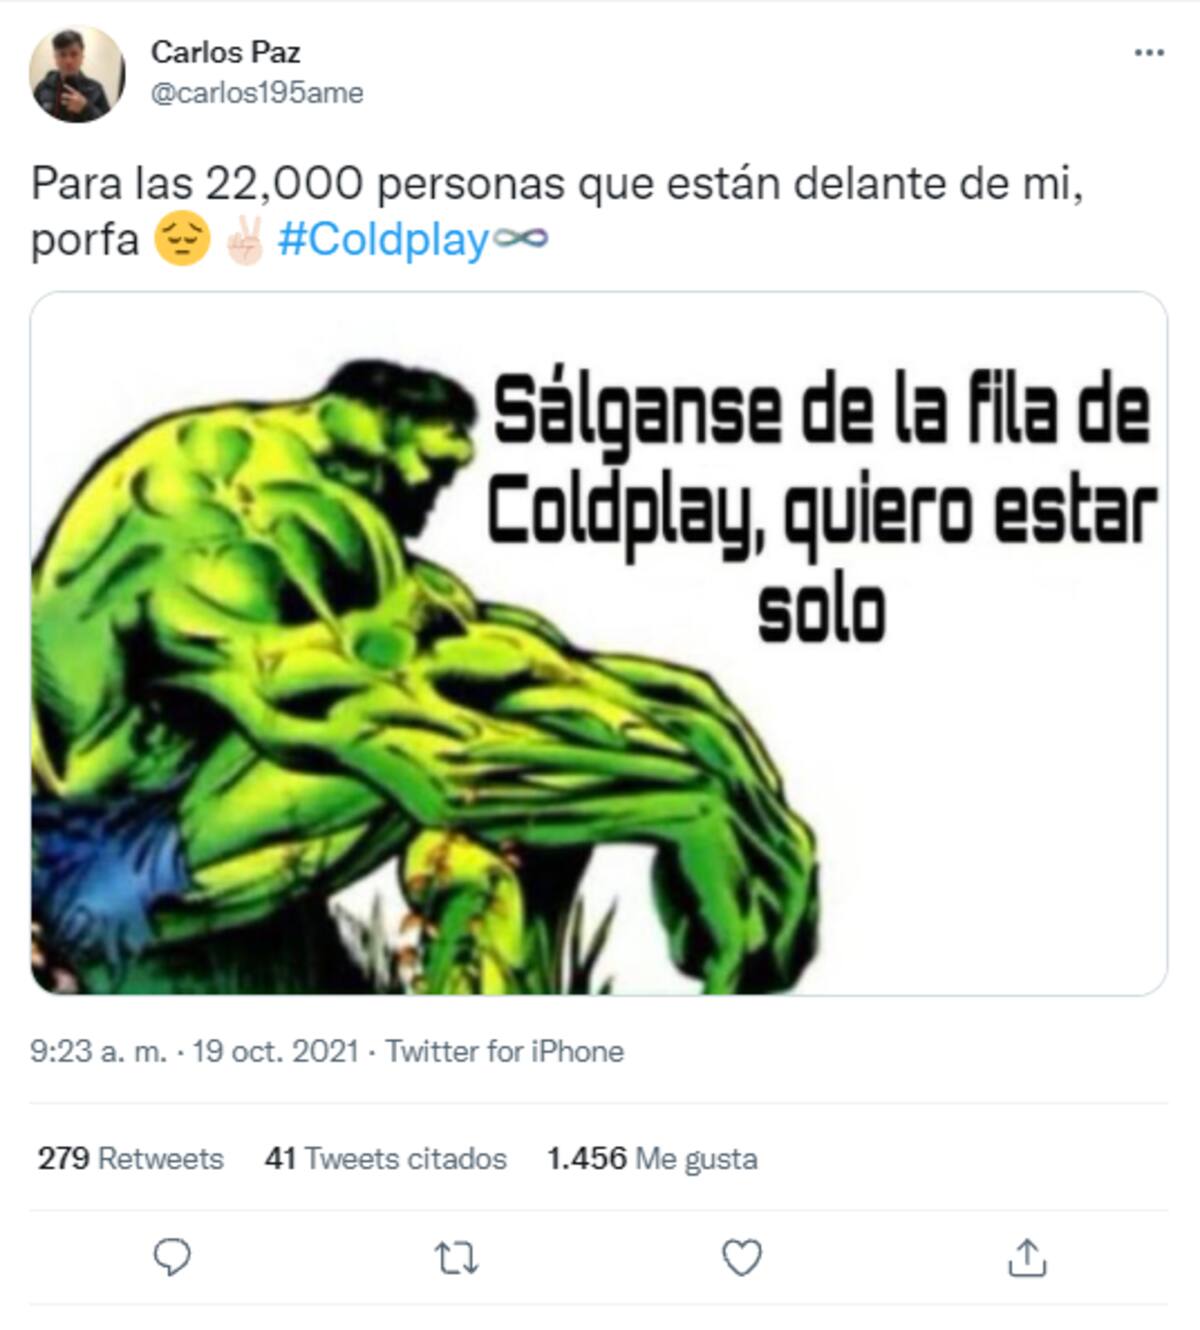This screenshot has width=1200, height=1330.
Task: Click the 19 oct. 2021 date
Action: pyautogui.click(x=275, y=1051)
